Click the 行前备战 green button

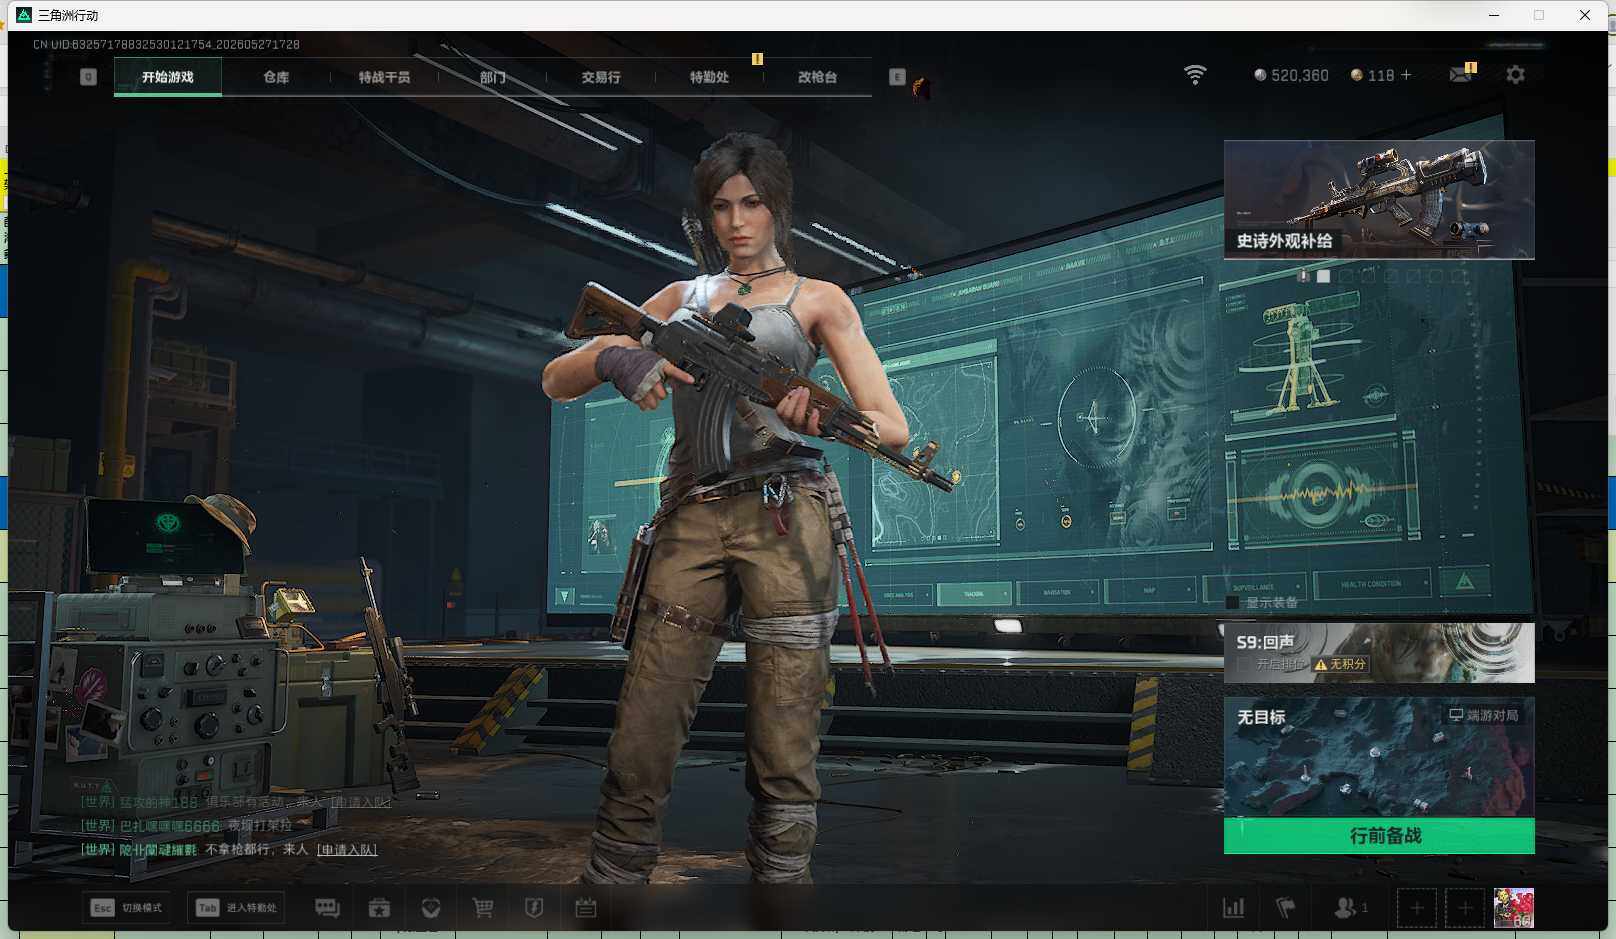(x=1379, y=835)
